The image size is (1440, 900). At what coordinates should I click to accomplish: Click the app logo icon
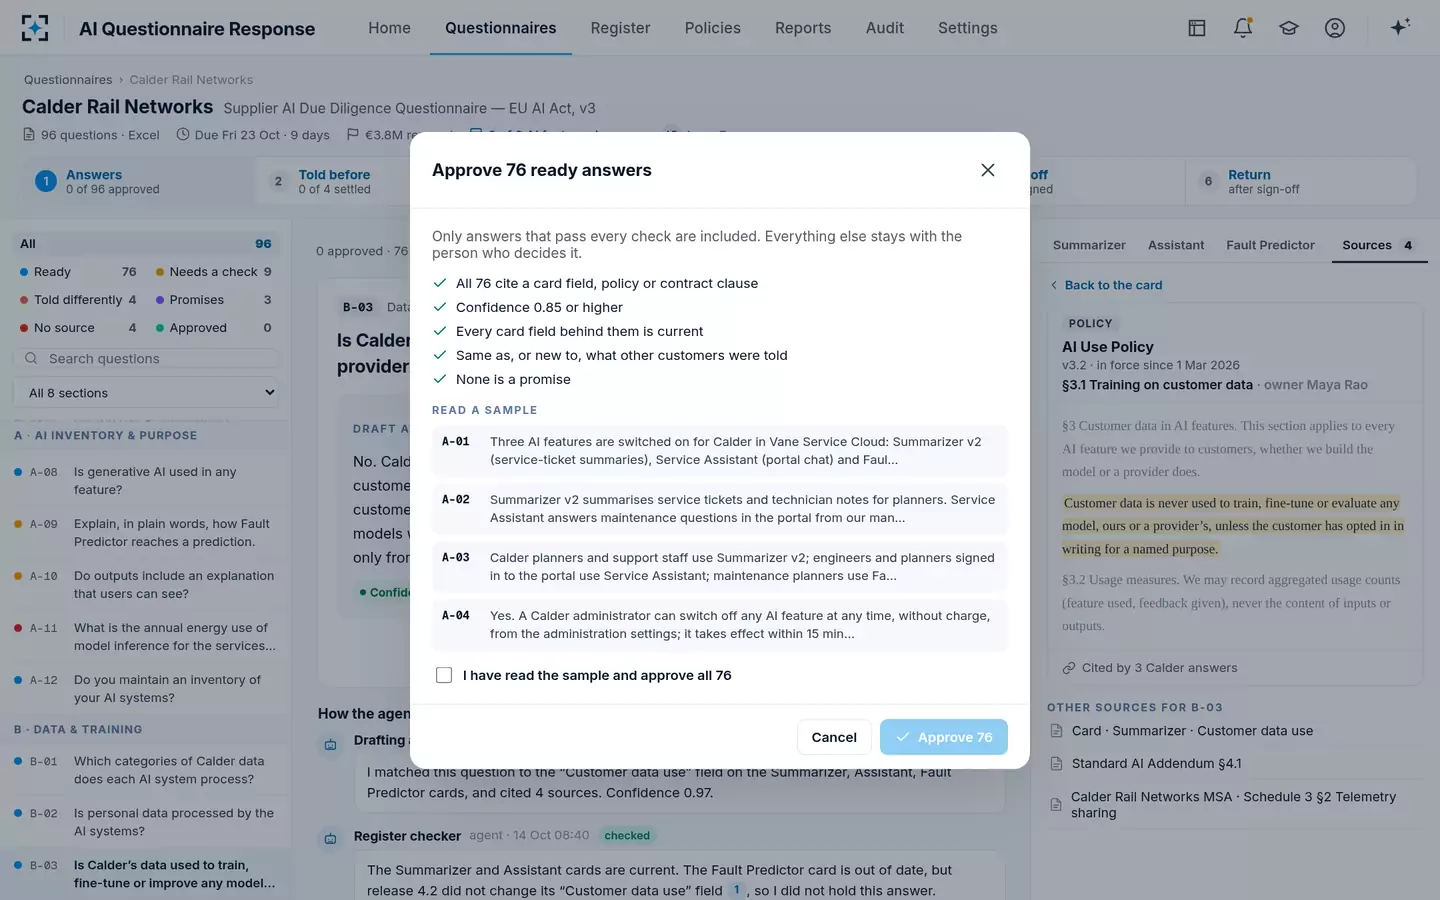coord(35,28)
